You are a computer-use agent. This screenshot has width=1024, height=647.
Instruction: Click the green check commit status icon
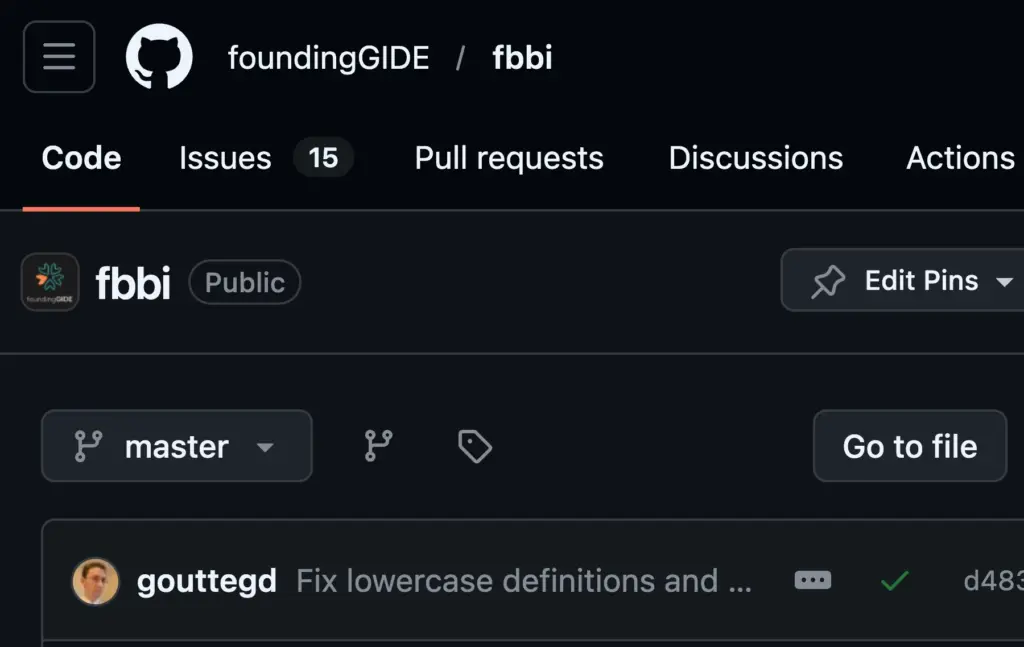click(x=893, y=581)
